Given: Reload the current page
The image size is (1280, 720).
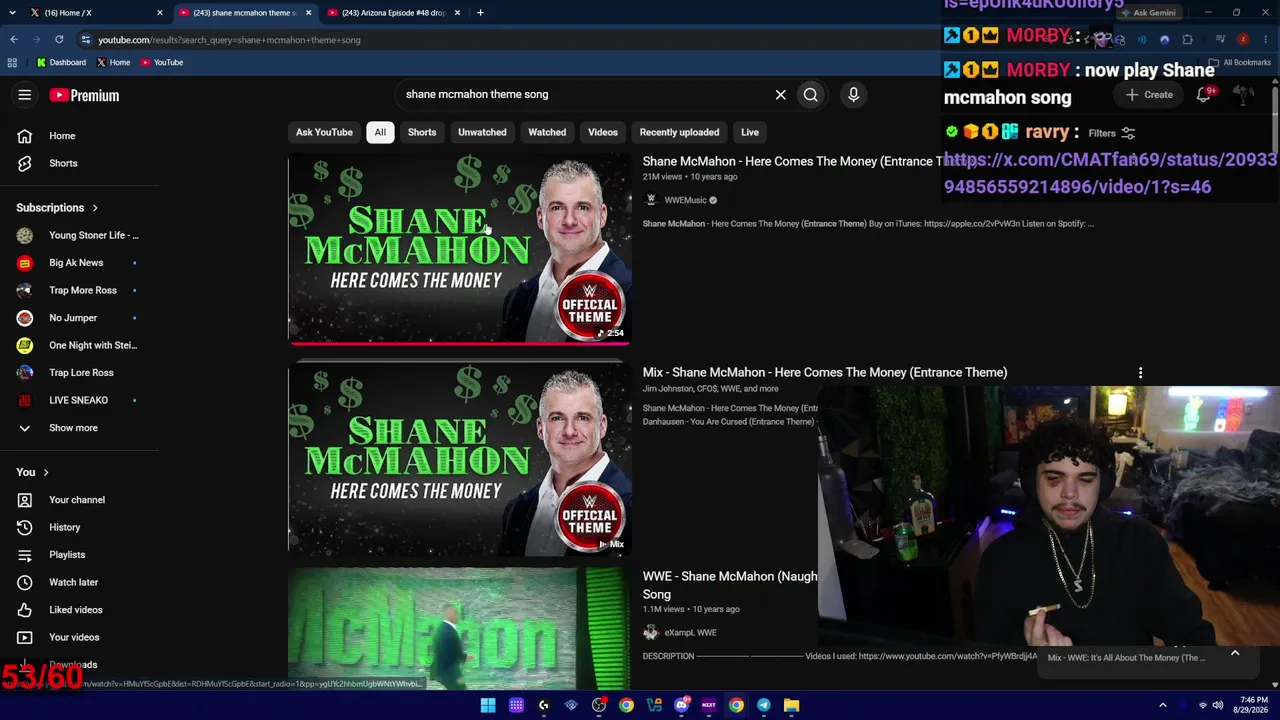Looking at the screenshot, I should coord(59,40).
